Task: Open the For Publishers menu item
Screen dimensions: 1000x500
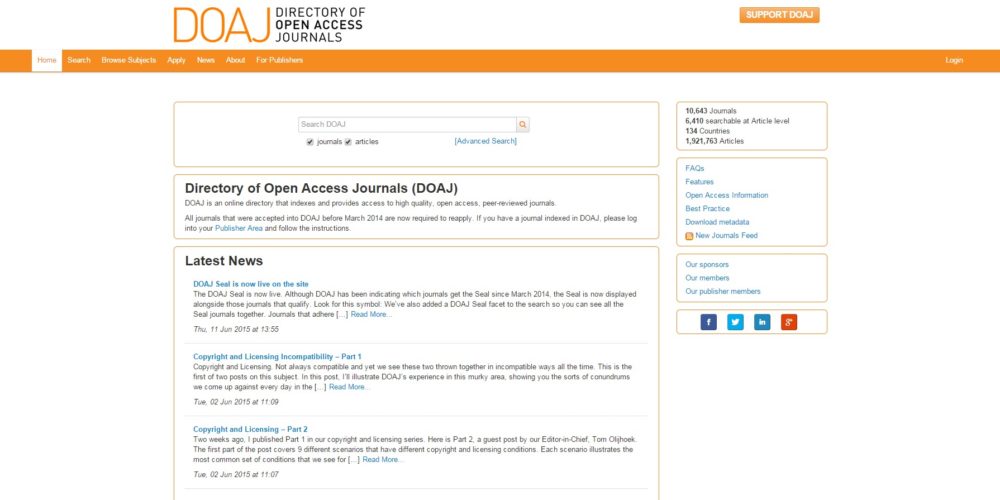Action: click(279, 61)
